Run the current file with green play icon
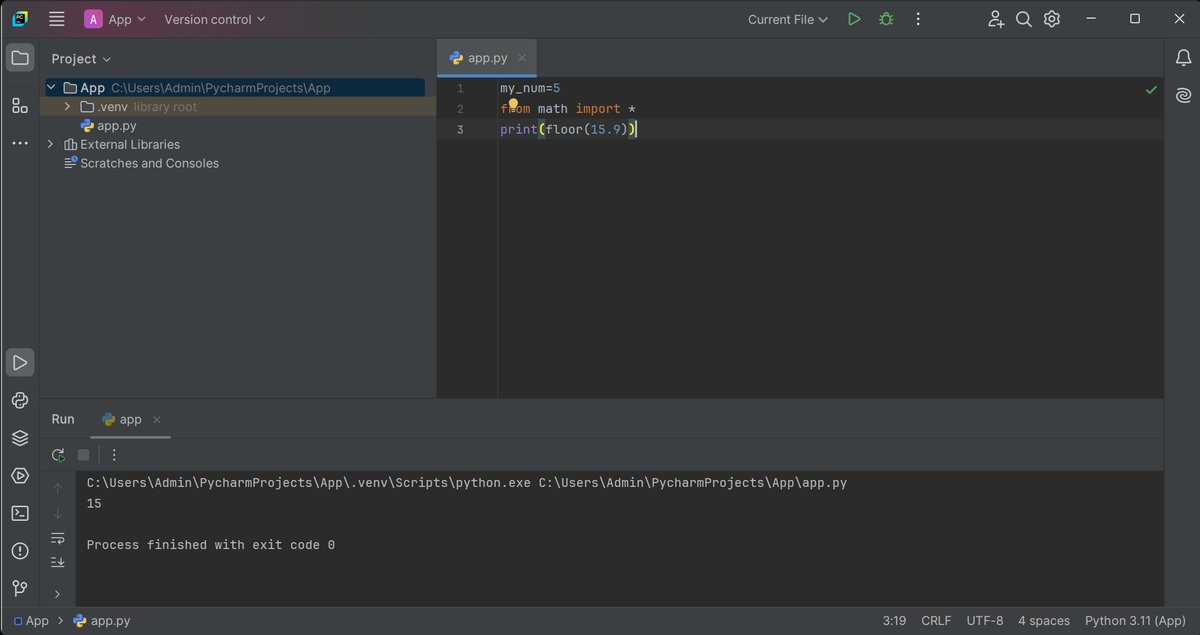 point(854,19)
